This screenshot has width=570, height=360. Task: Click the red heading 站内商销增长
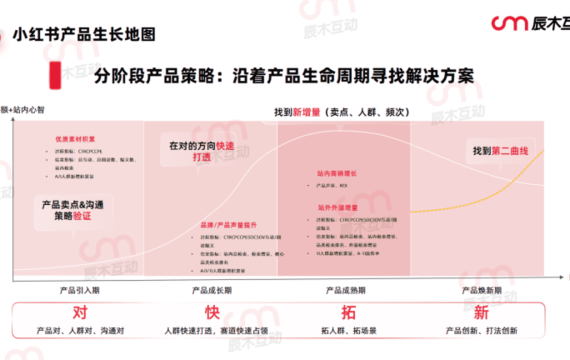[x=337, y=173]
